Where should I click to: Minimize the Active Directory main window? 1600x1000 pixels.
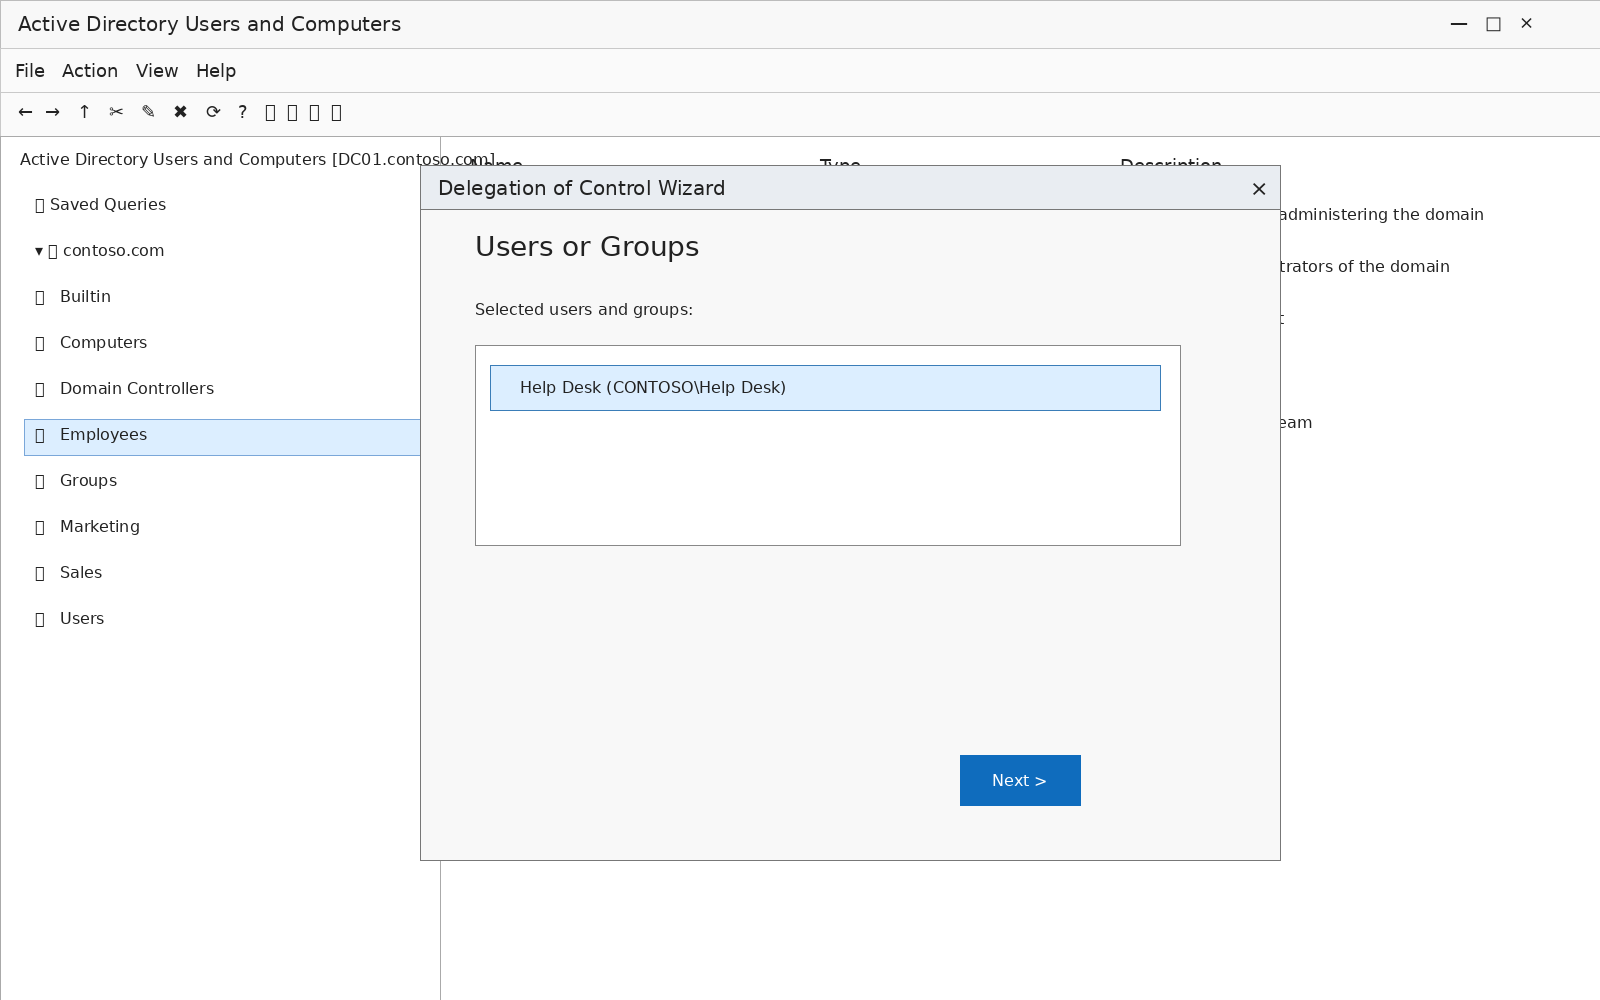click(x=1459, y=24)
